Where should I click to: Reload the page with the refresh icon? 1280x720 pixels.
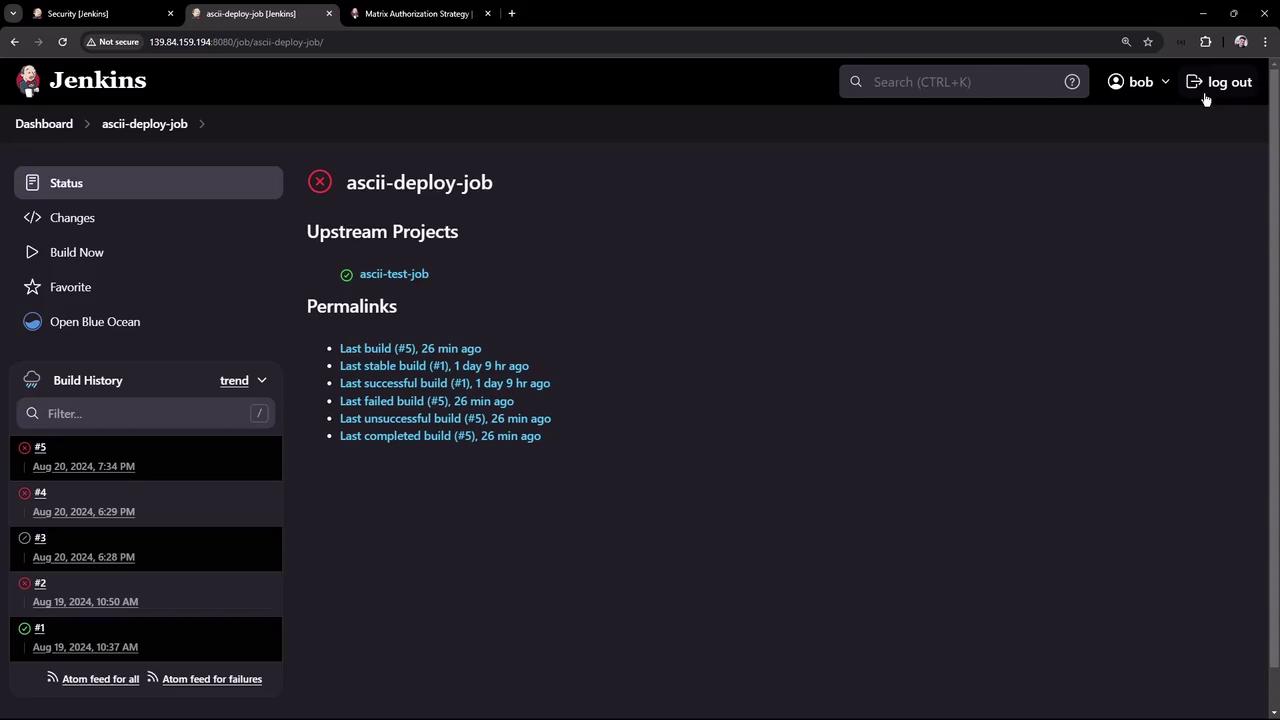[62, 42]
